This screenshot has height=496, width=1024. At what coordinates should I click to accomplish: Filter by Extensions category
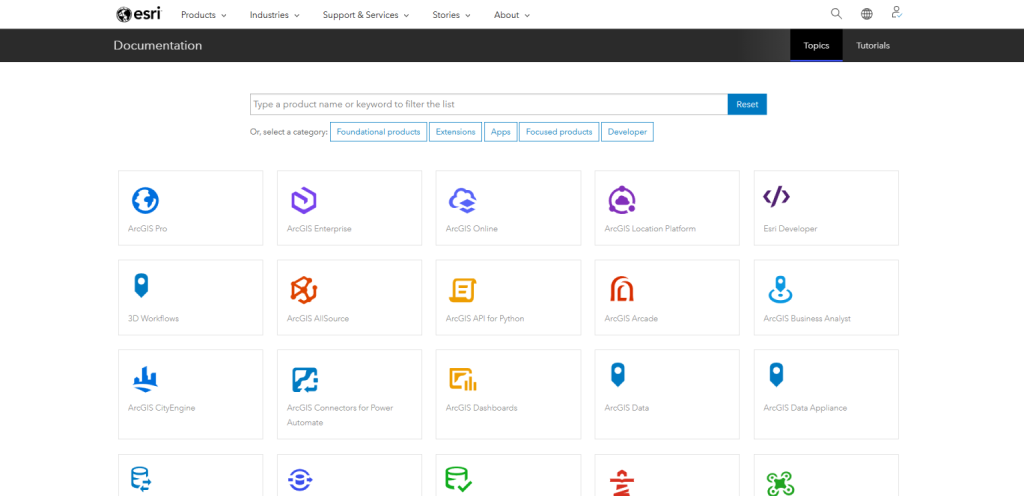point(455,132)
